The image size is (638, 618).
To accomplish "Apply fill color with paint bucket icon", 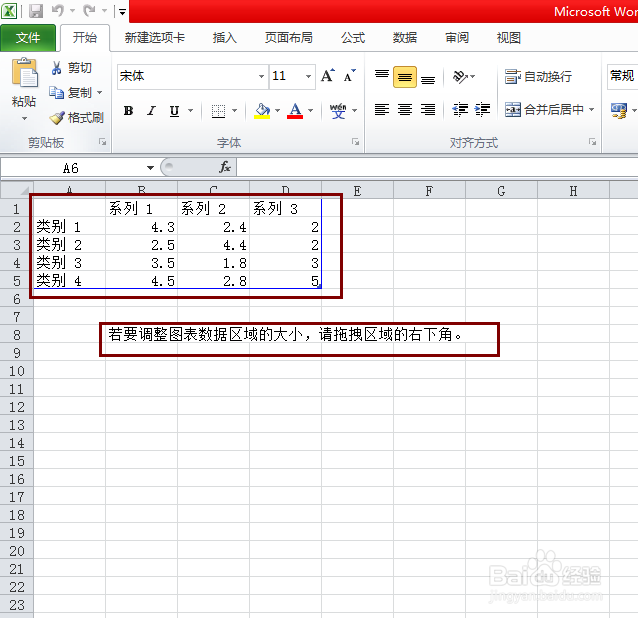I will (x=262, y=110).
